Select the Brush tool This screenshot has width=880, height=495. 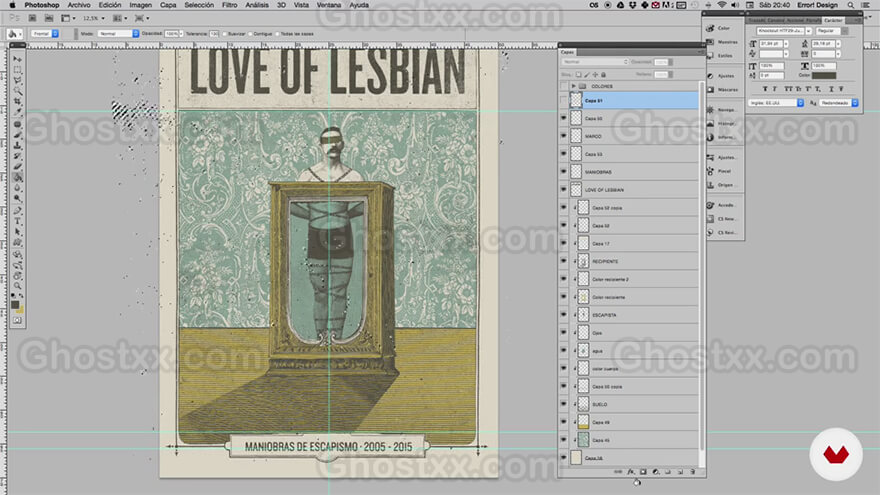tap(17, 134)
